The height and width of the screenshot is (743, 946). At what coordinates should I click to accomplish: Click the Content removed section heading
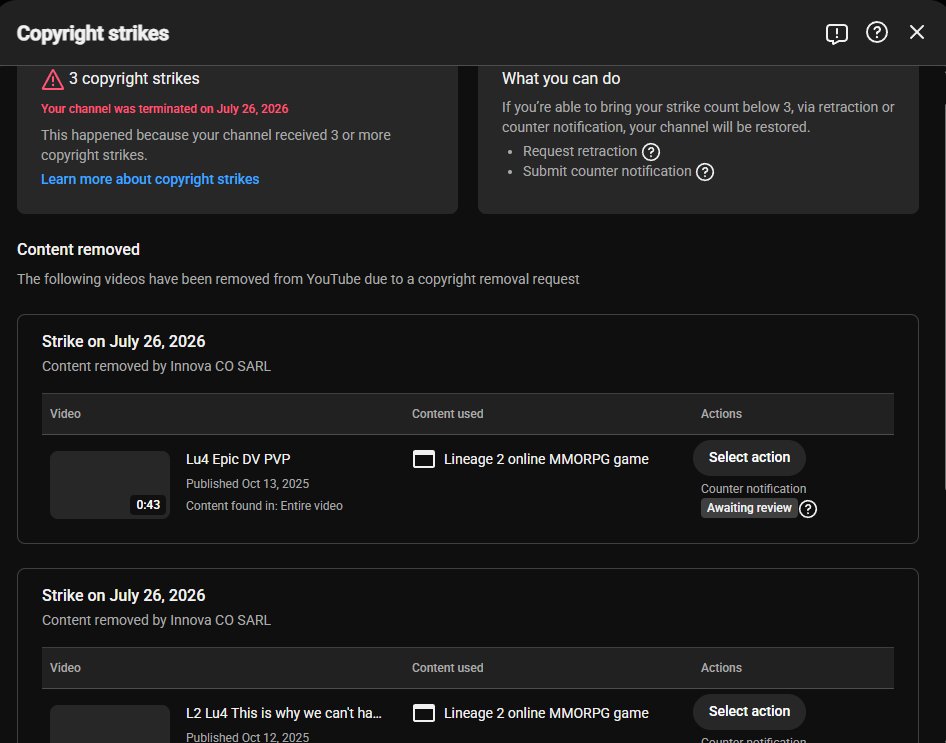[x=78, y=250]
